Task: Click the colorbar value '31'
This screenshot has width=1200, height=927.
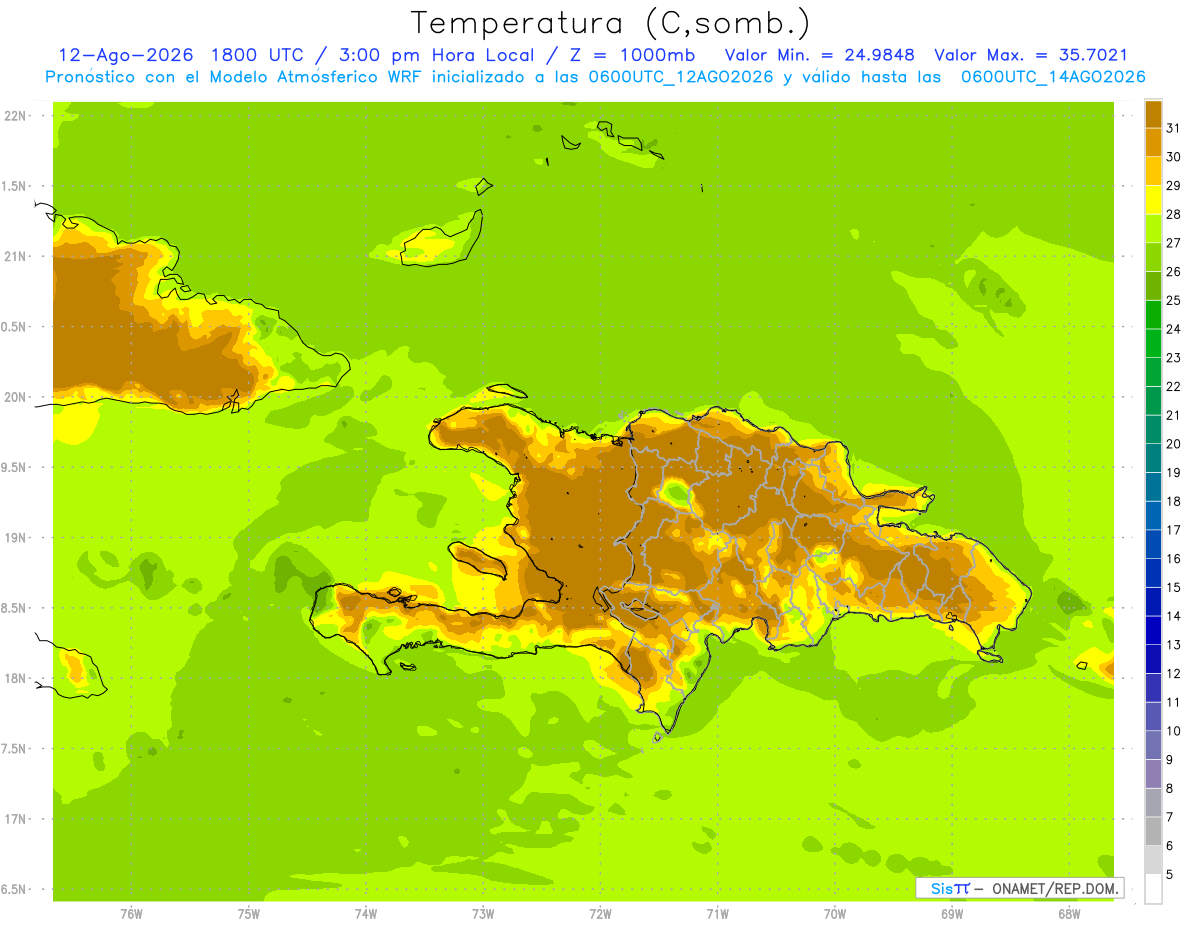Action: click(1173, 128)
